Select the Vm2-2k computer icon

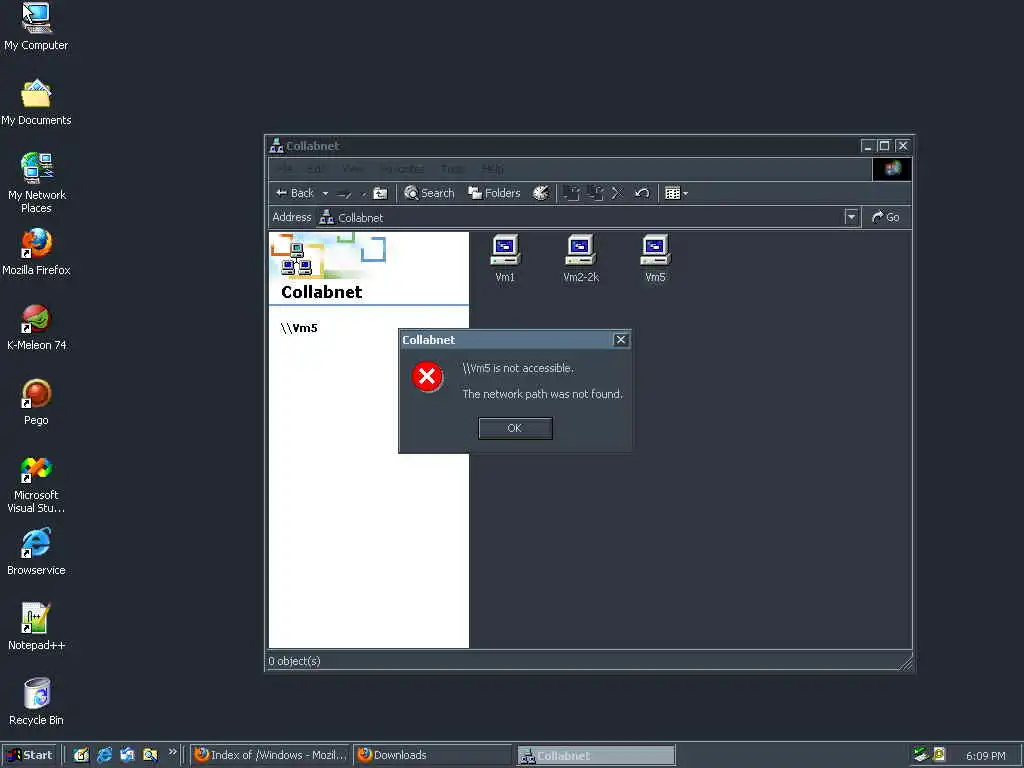(x=581, y=259)
